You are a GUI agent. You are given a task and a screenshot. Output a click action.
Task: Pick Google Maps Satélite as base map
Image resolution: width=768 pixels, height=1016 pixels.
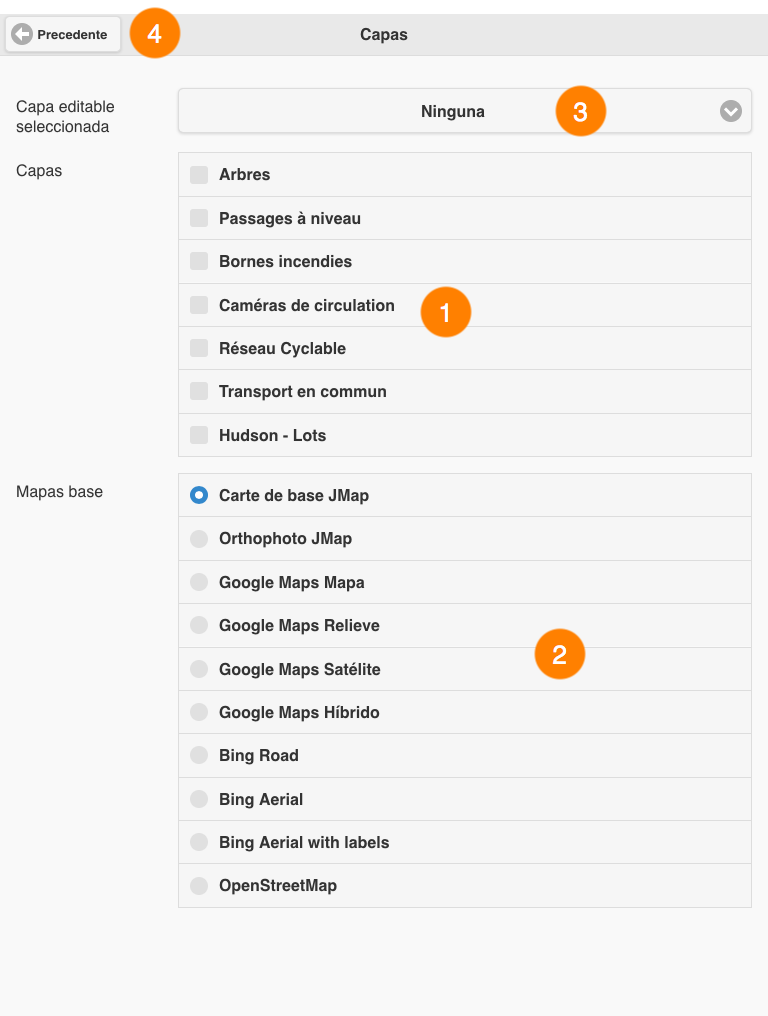coord(199,669)
